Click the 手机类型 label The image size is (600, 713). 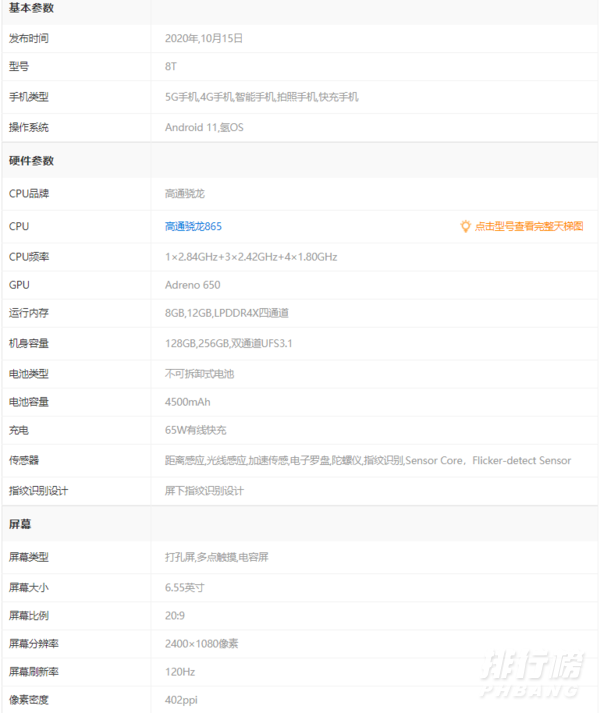pyautogui.click(x=29, y=97)
